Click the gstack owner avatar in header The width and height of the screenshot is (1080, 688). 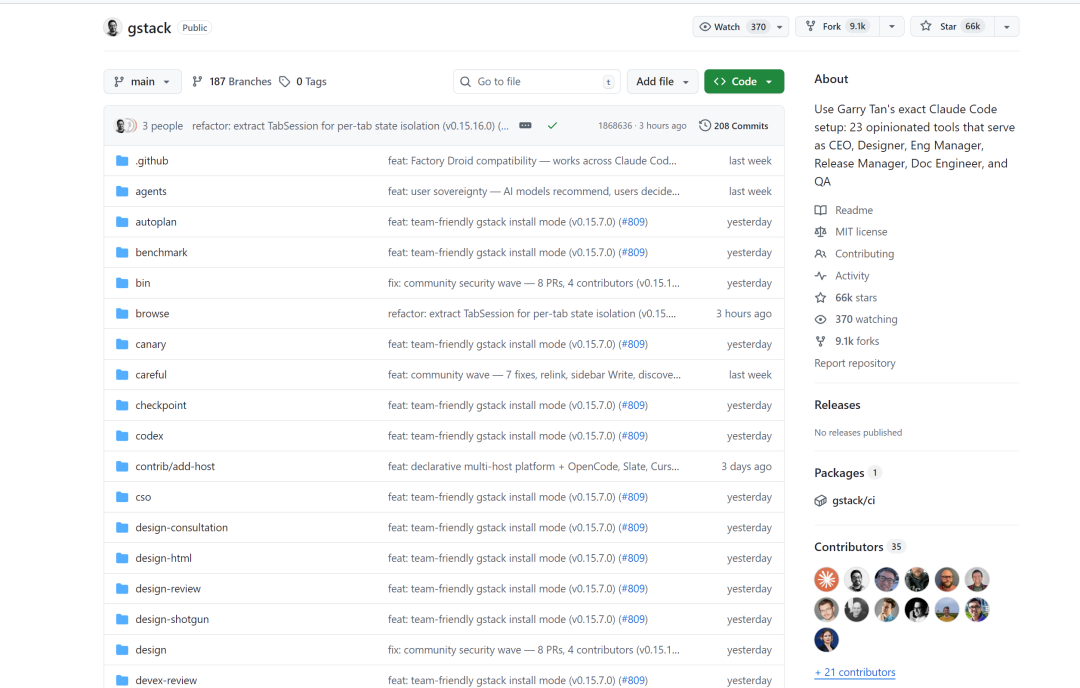click(113, 27)
